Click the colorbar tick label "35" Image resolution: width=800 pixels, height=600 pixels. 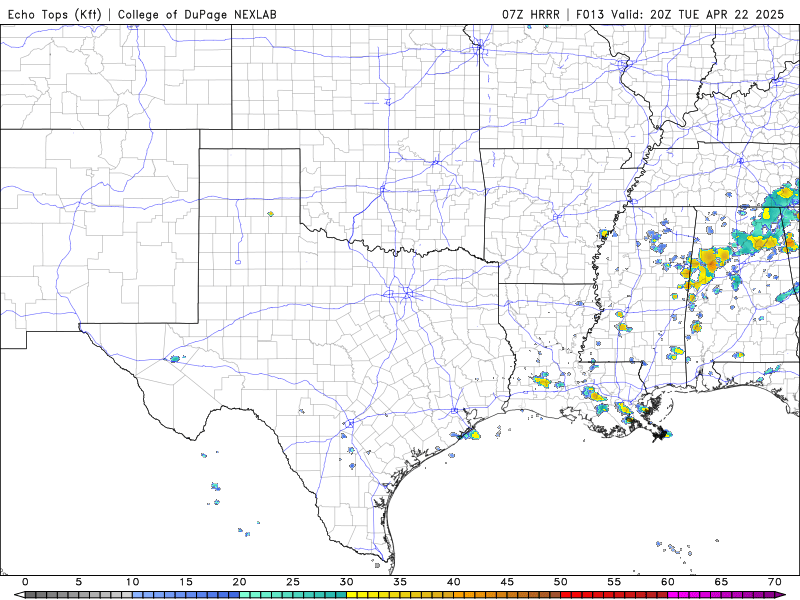click(400, 582)
